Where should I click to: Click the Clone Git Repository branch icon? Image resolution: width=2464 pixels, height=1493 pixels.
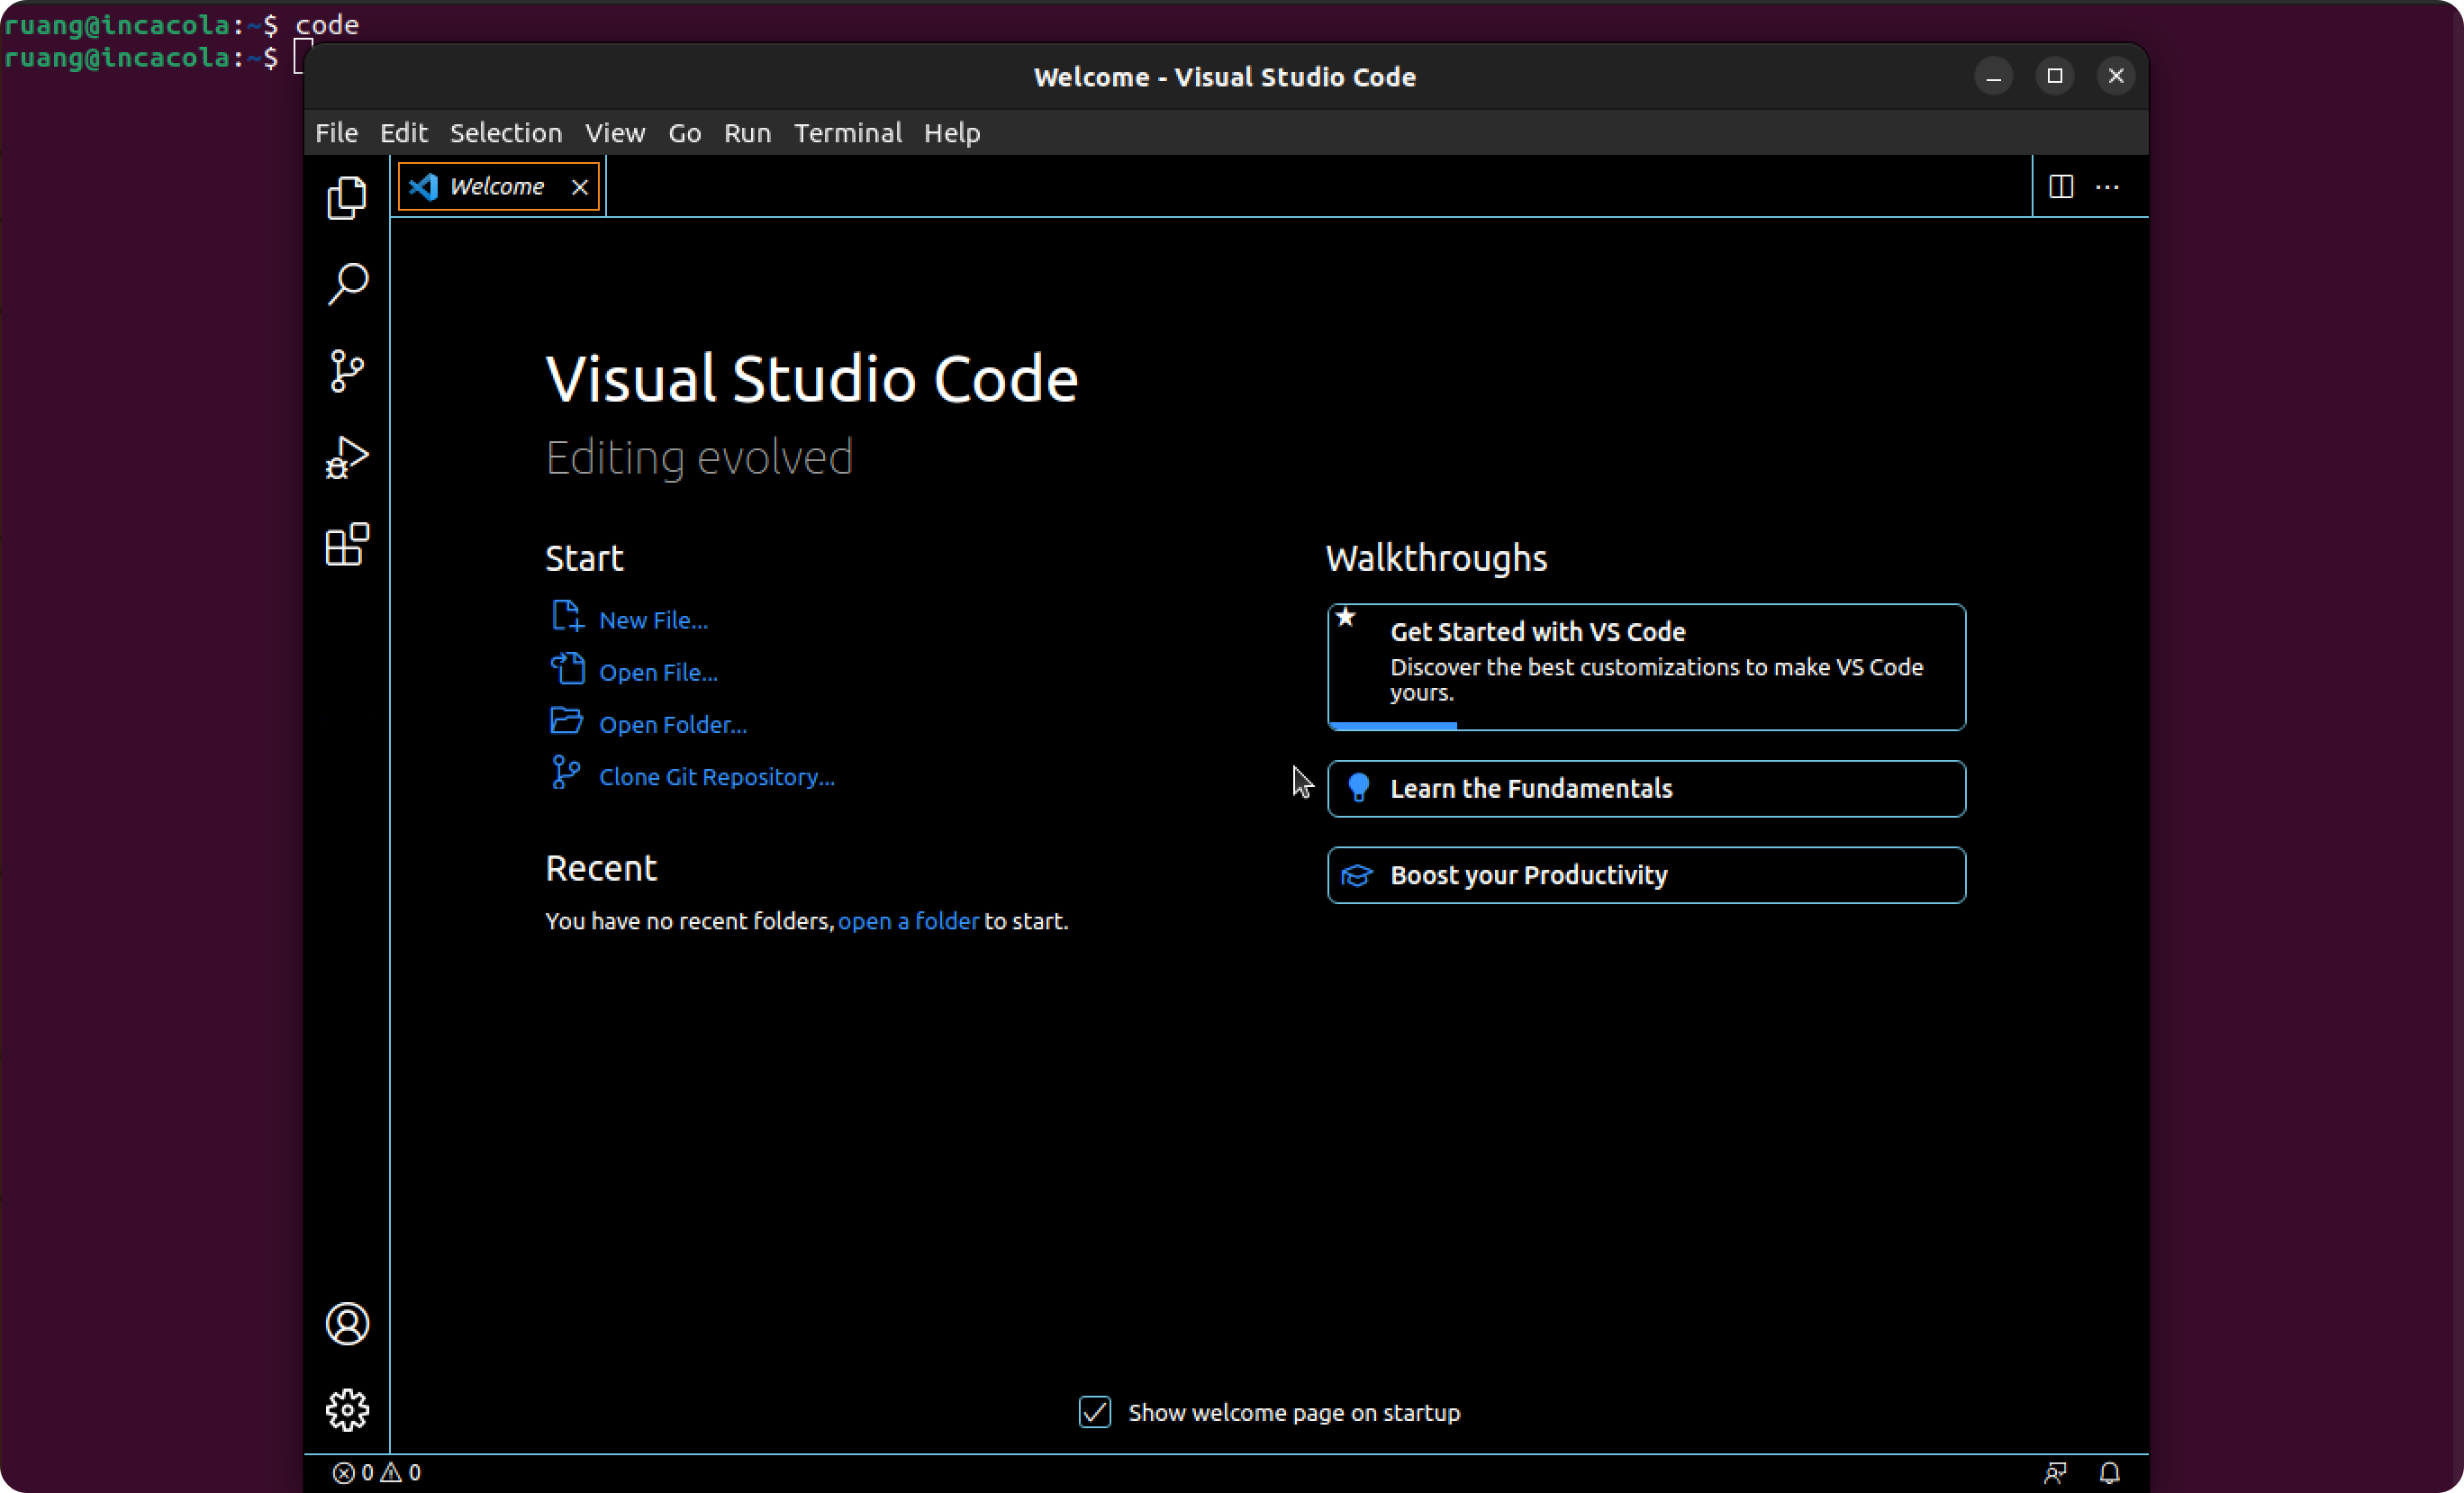[x=565, y=773]
